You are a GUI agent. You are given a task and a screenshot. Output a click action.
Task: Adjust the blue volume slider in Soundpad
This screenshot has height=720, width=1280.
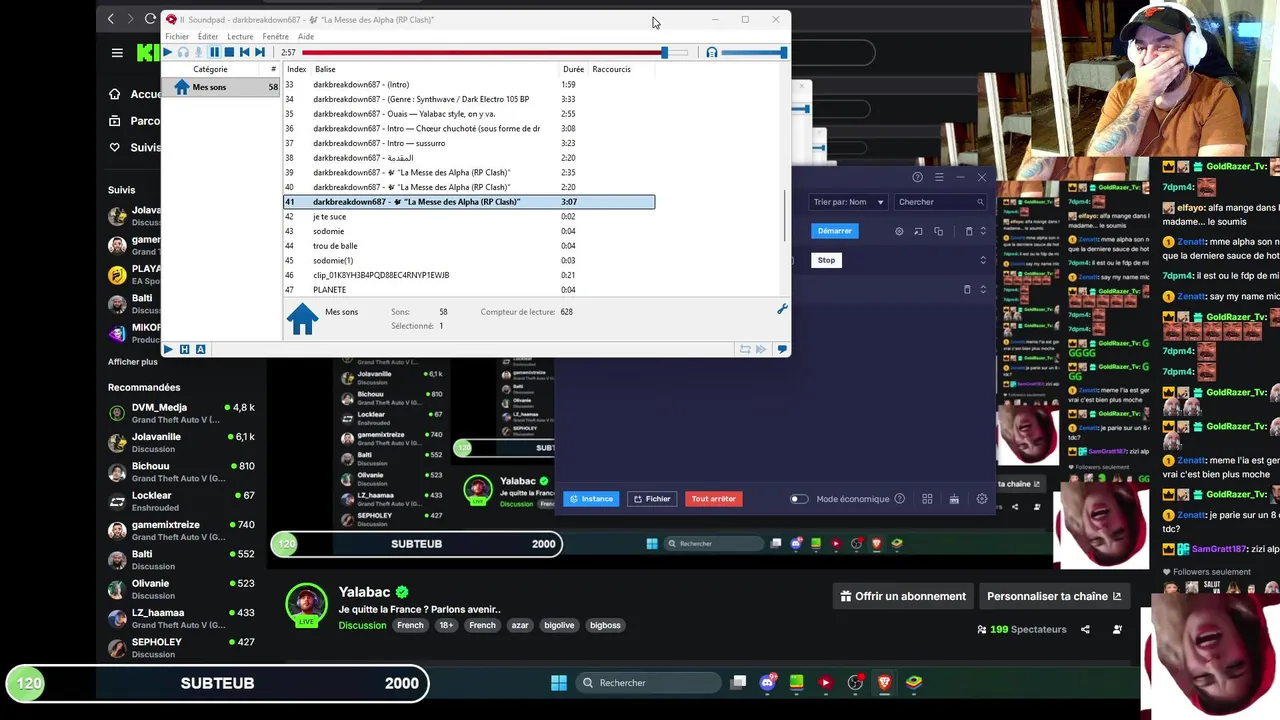pos(753,52)
